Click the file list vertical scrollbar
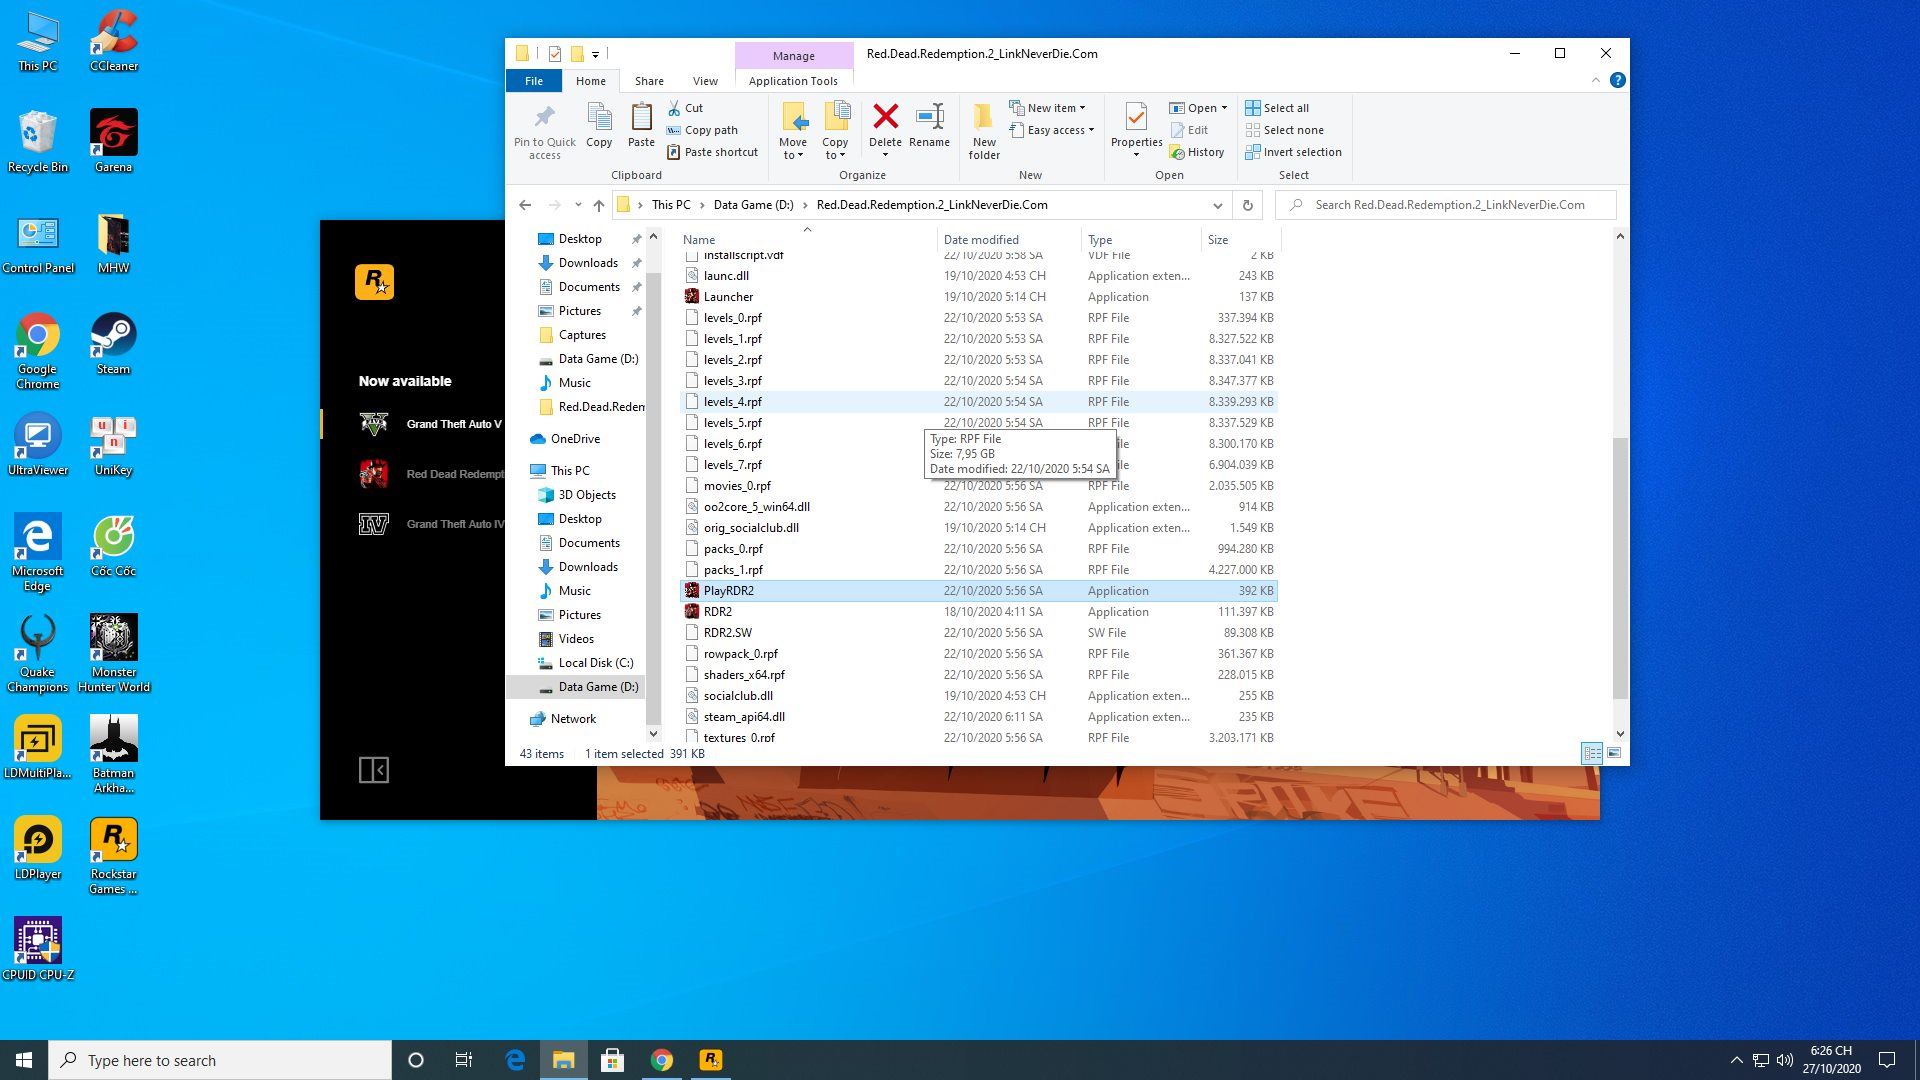This screenshot has width=1920, height=1080. coord(1620,567)
